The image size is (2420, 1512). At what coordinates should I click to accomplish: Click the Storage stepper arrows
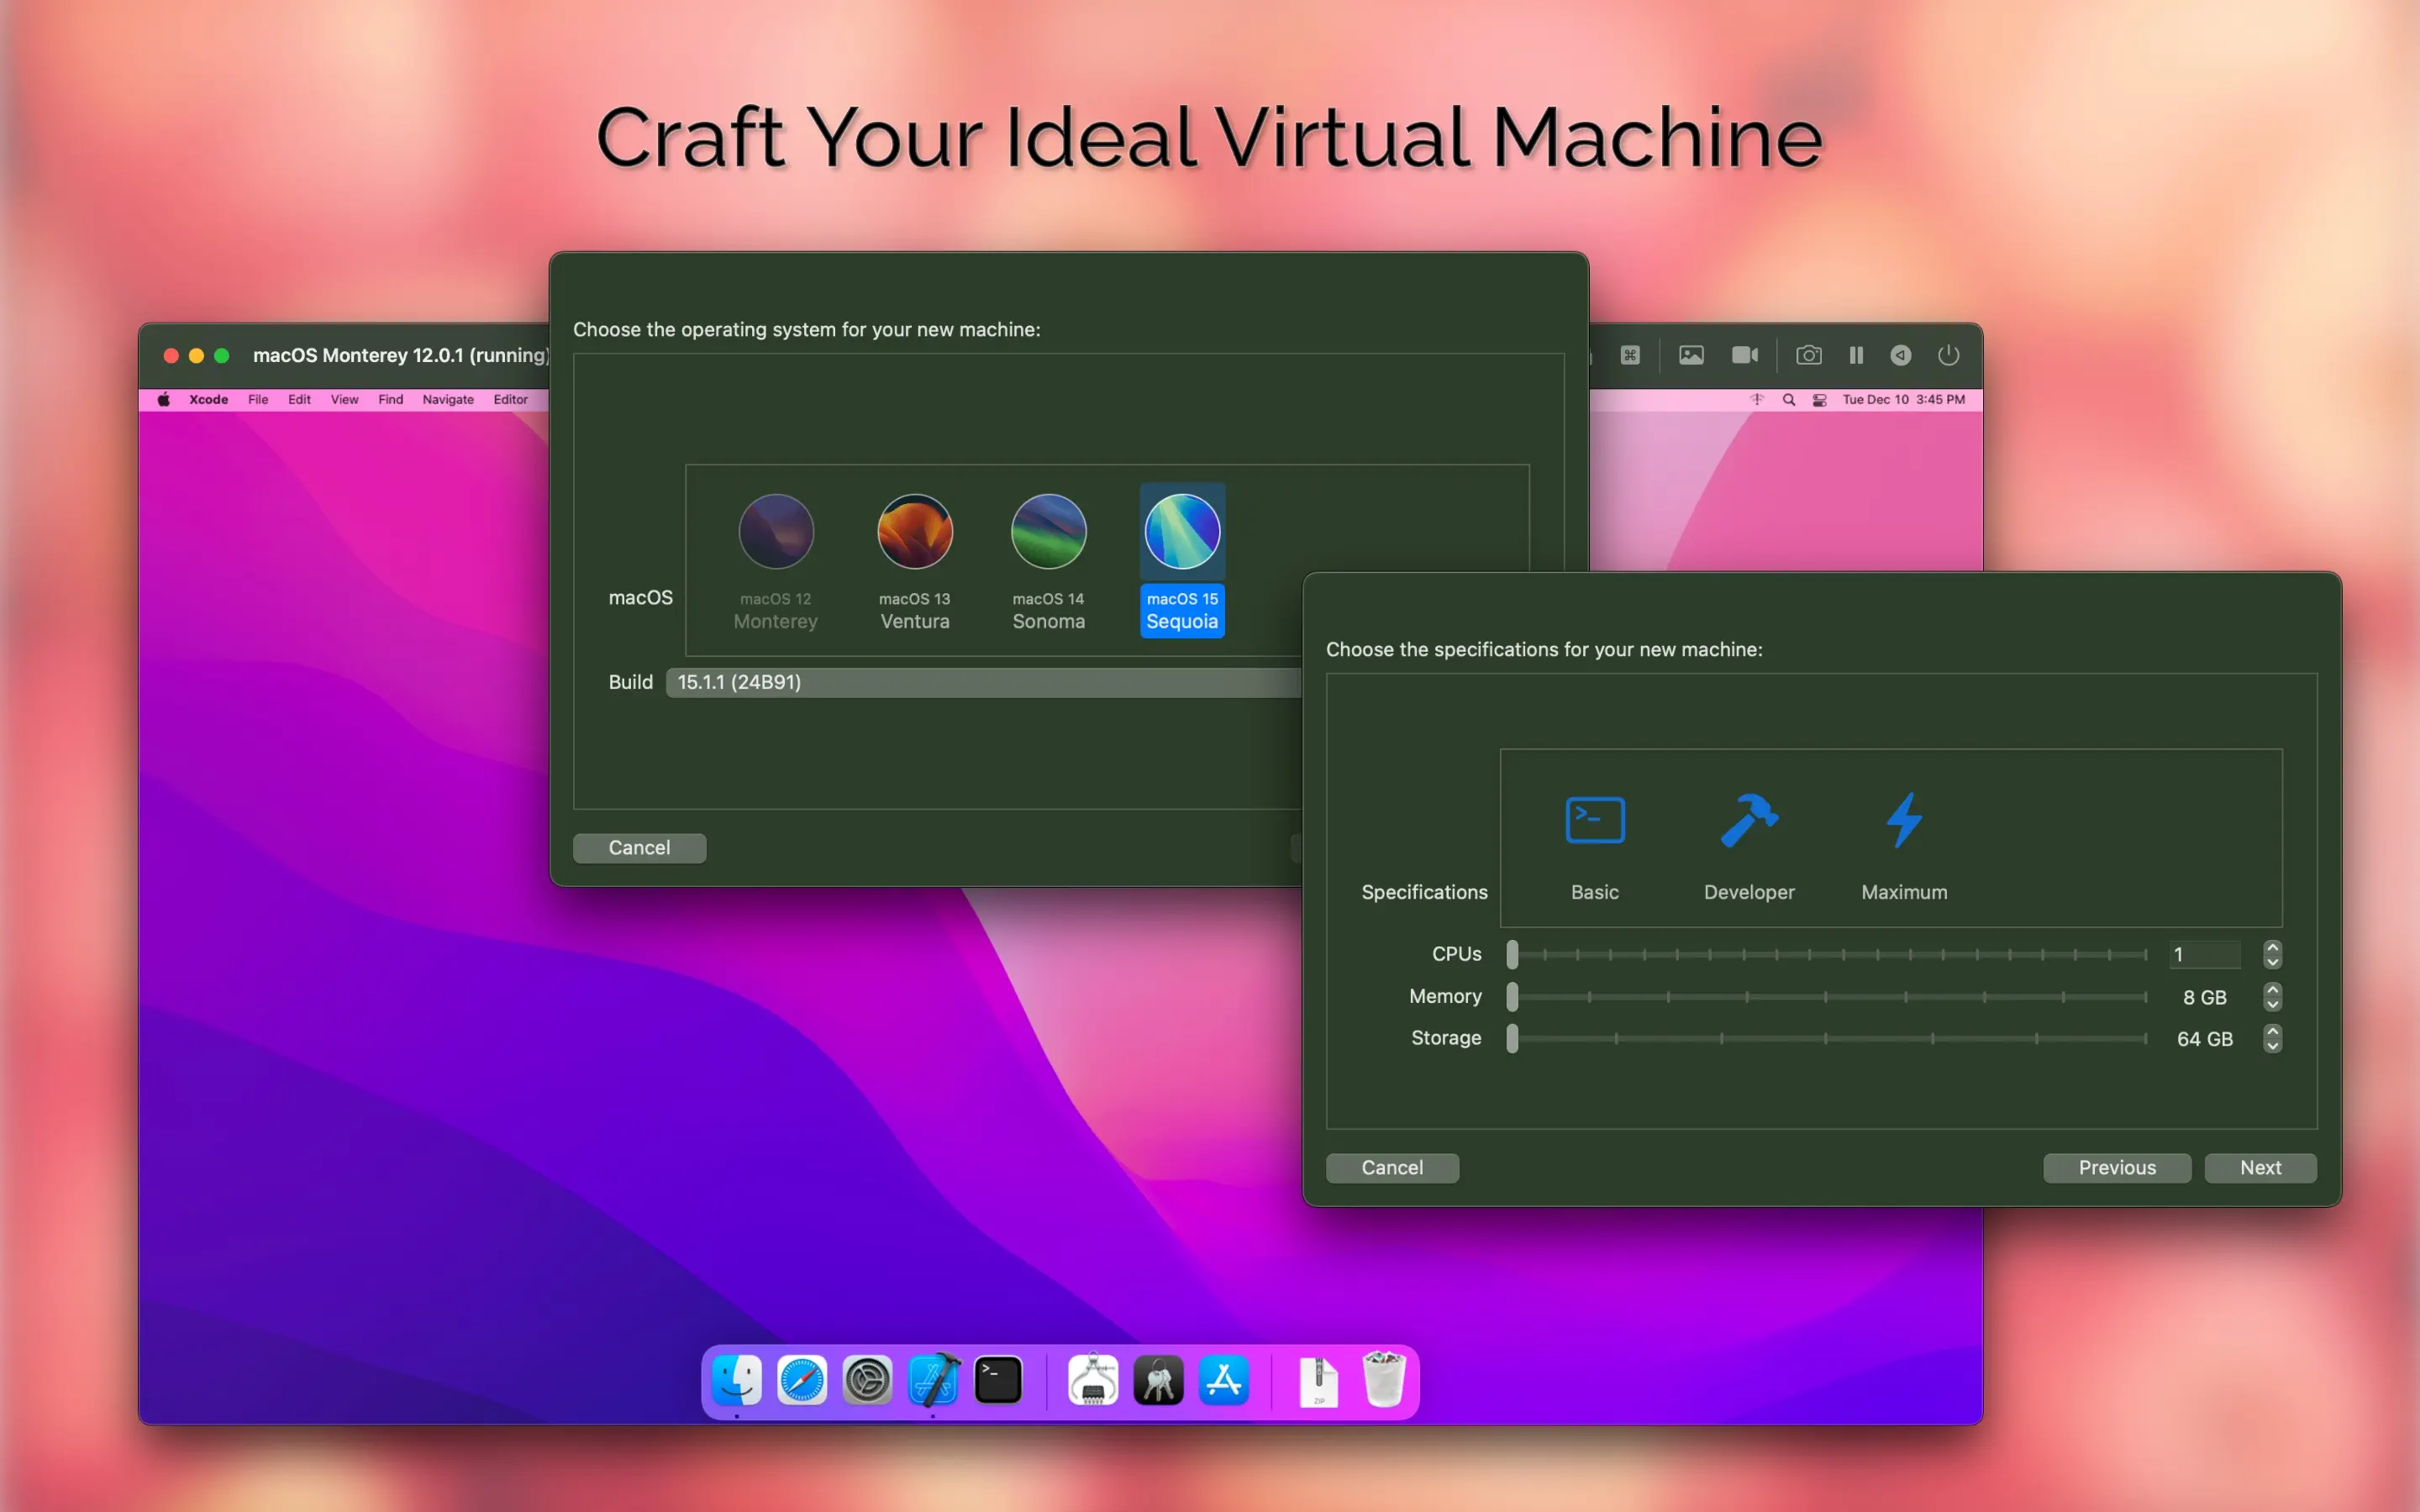(x=2272, y=1038)
